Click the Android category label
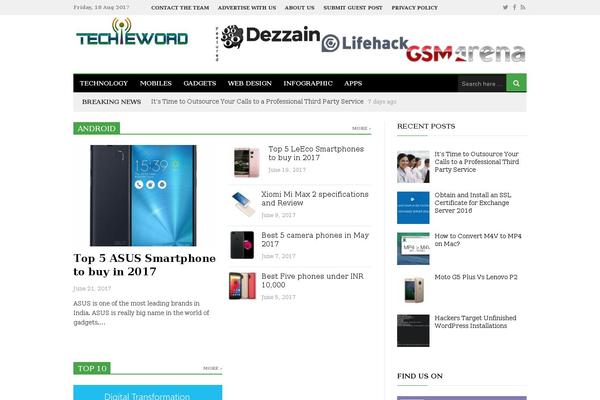 [96, 128]
